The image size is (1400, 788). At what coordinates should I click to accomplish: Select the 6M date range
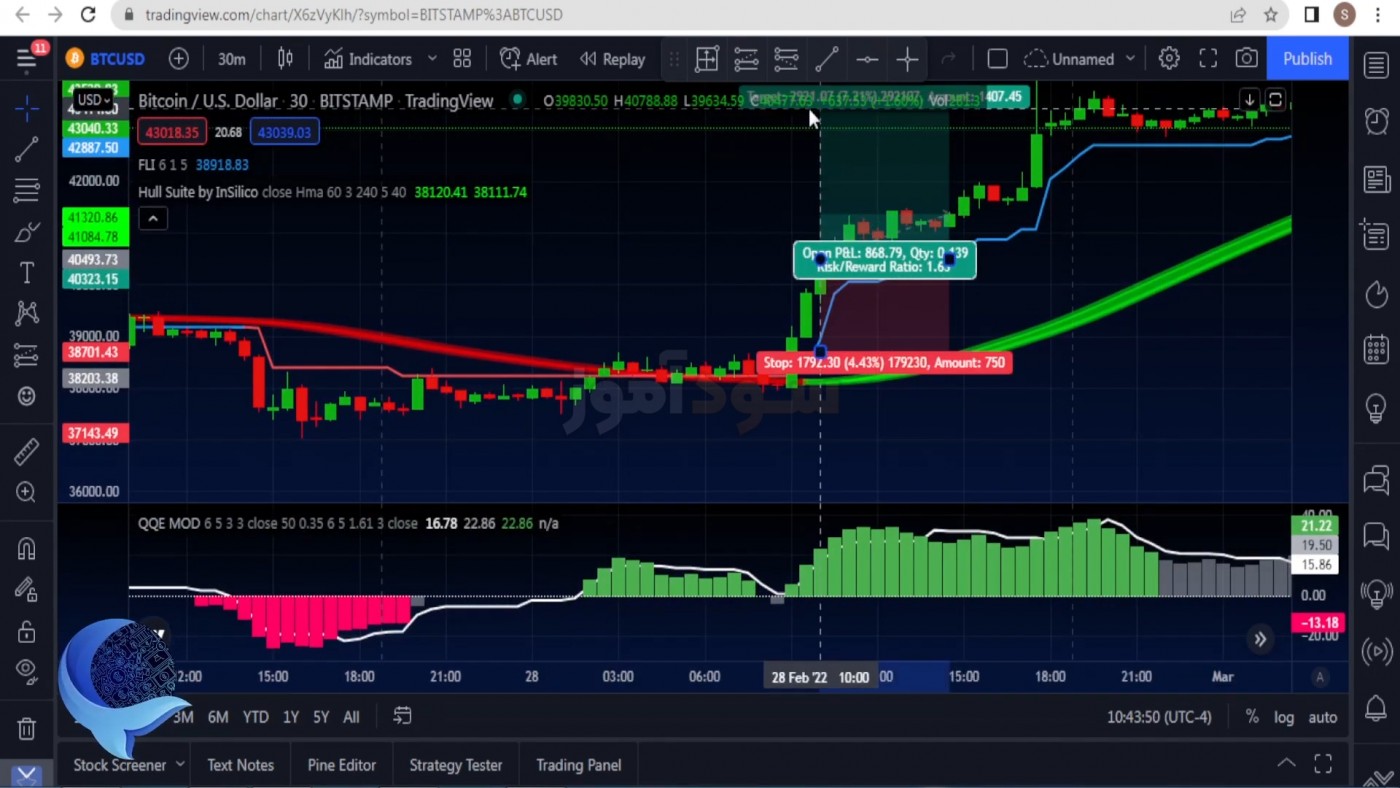click(218, 717)
